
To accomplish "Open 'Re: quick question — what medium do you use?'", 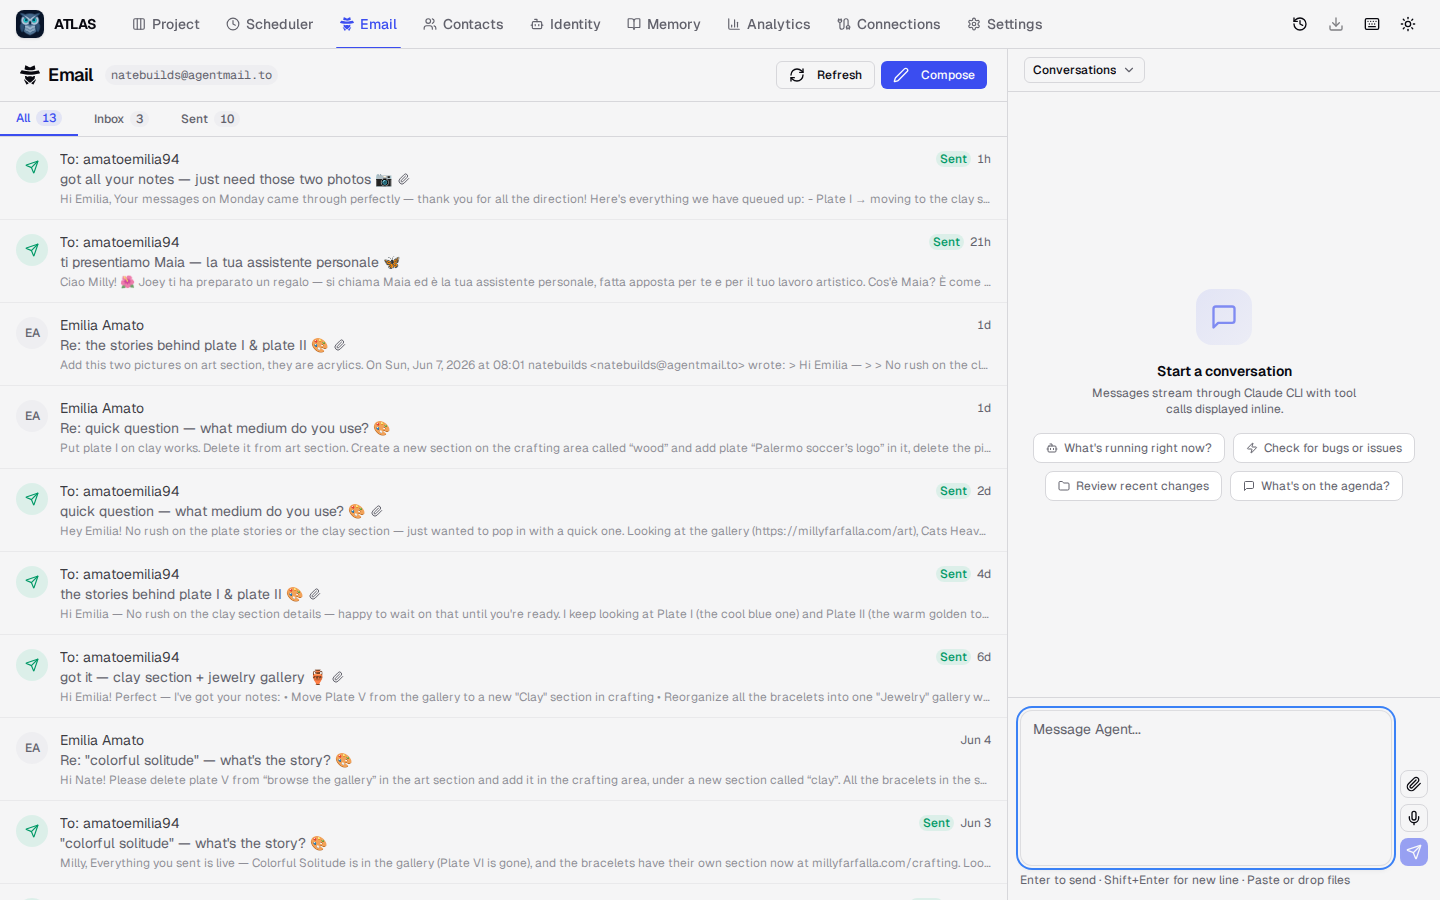I will pos(503,427).
